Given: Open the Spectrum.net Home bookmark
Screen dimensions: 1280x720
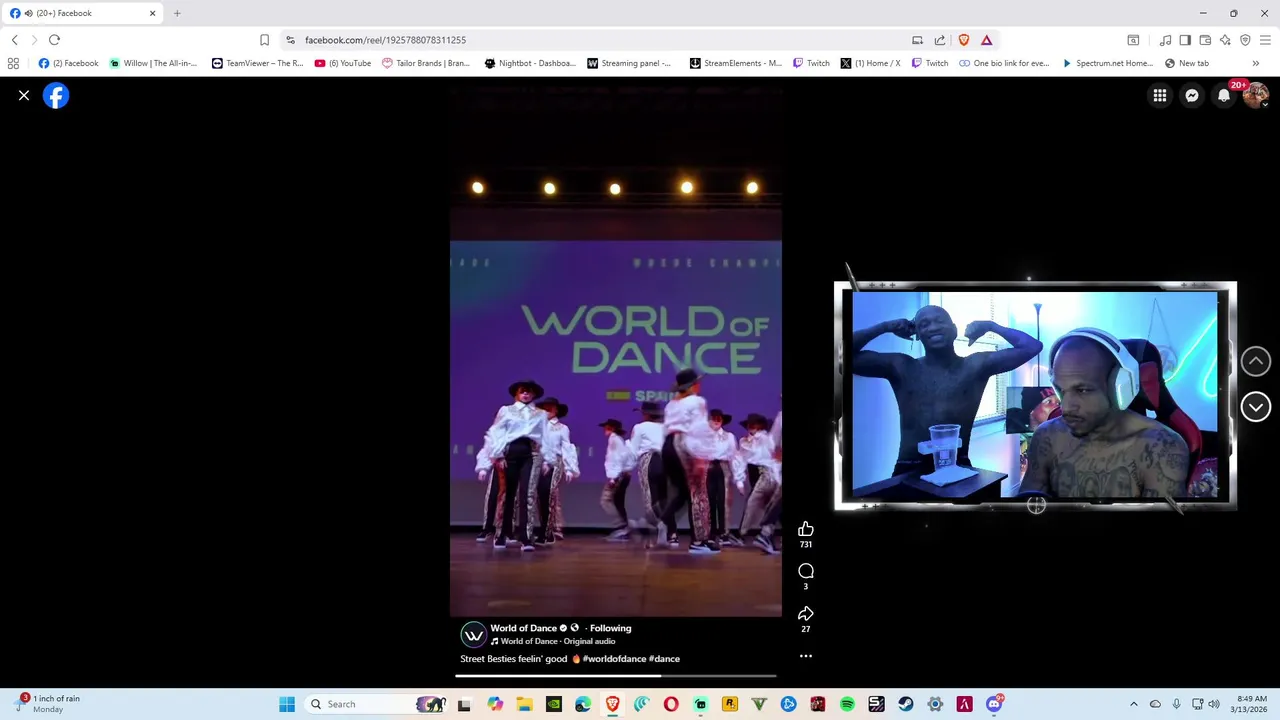Looking at the screenshot, I should pyautogui.click(x=1108, y=63).
